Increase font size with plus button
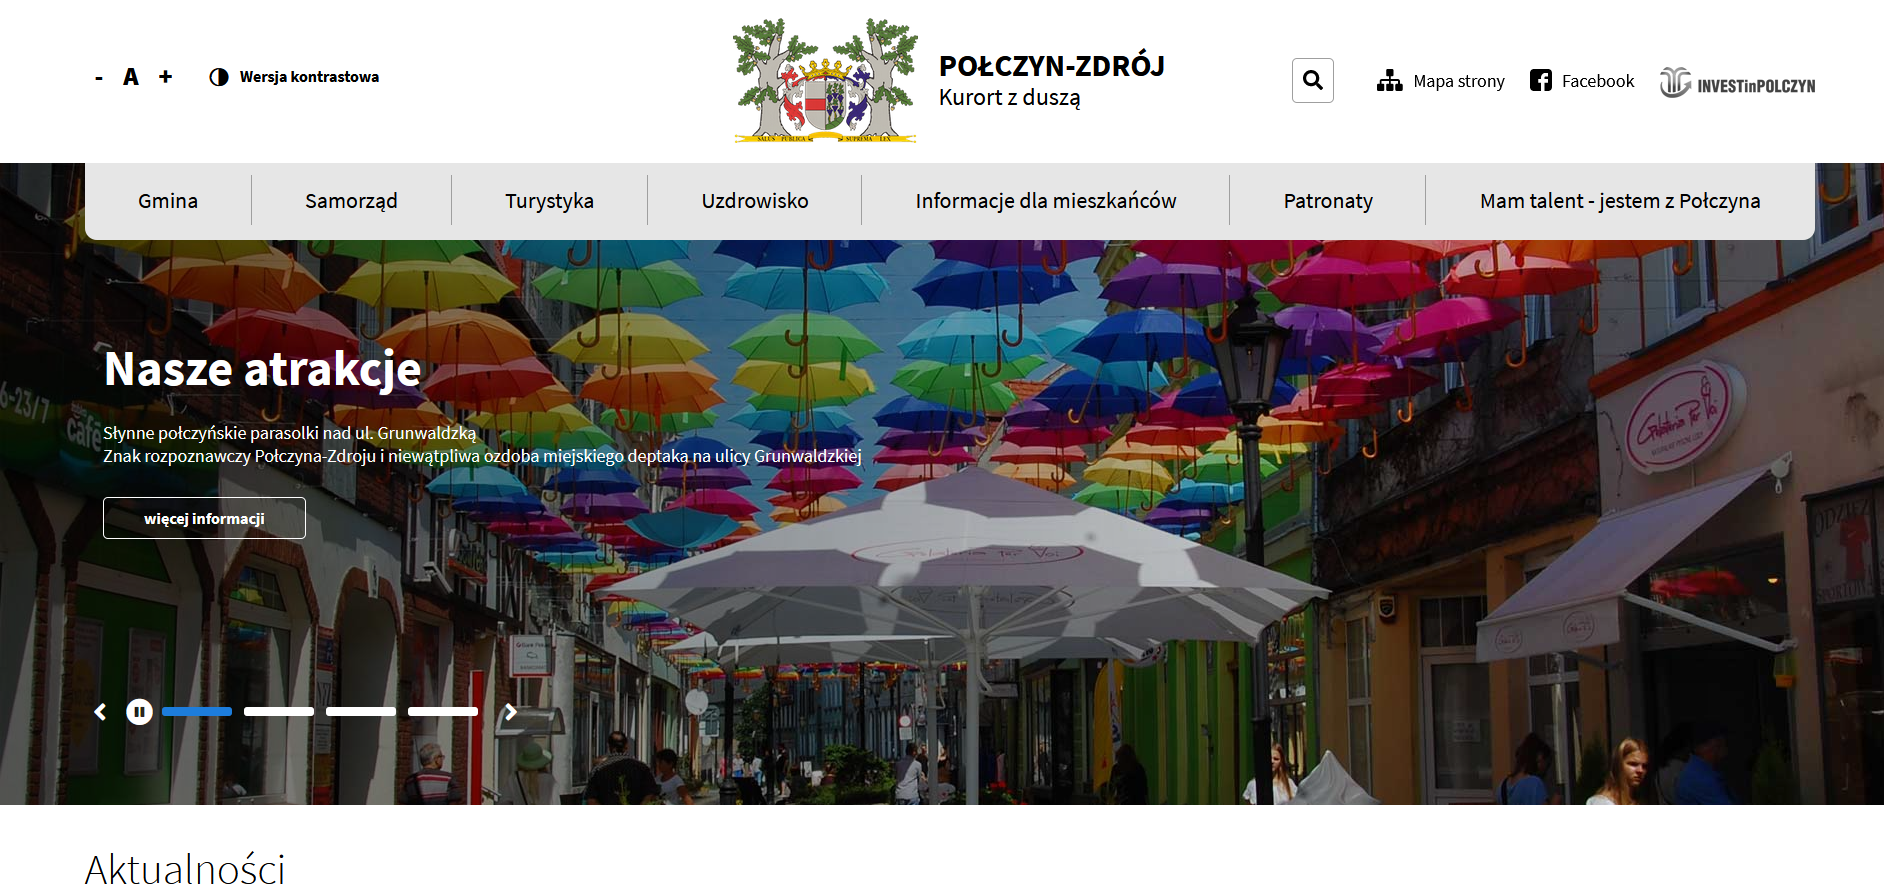The width and height of the screenshot is (1884, 896). (166, 77)
